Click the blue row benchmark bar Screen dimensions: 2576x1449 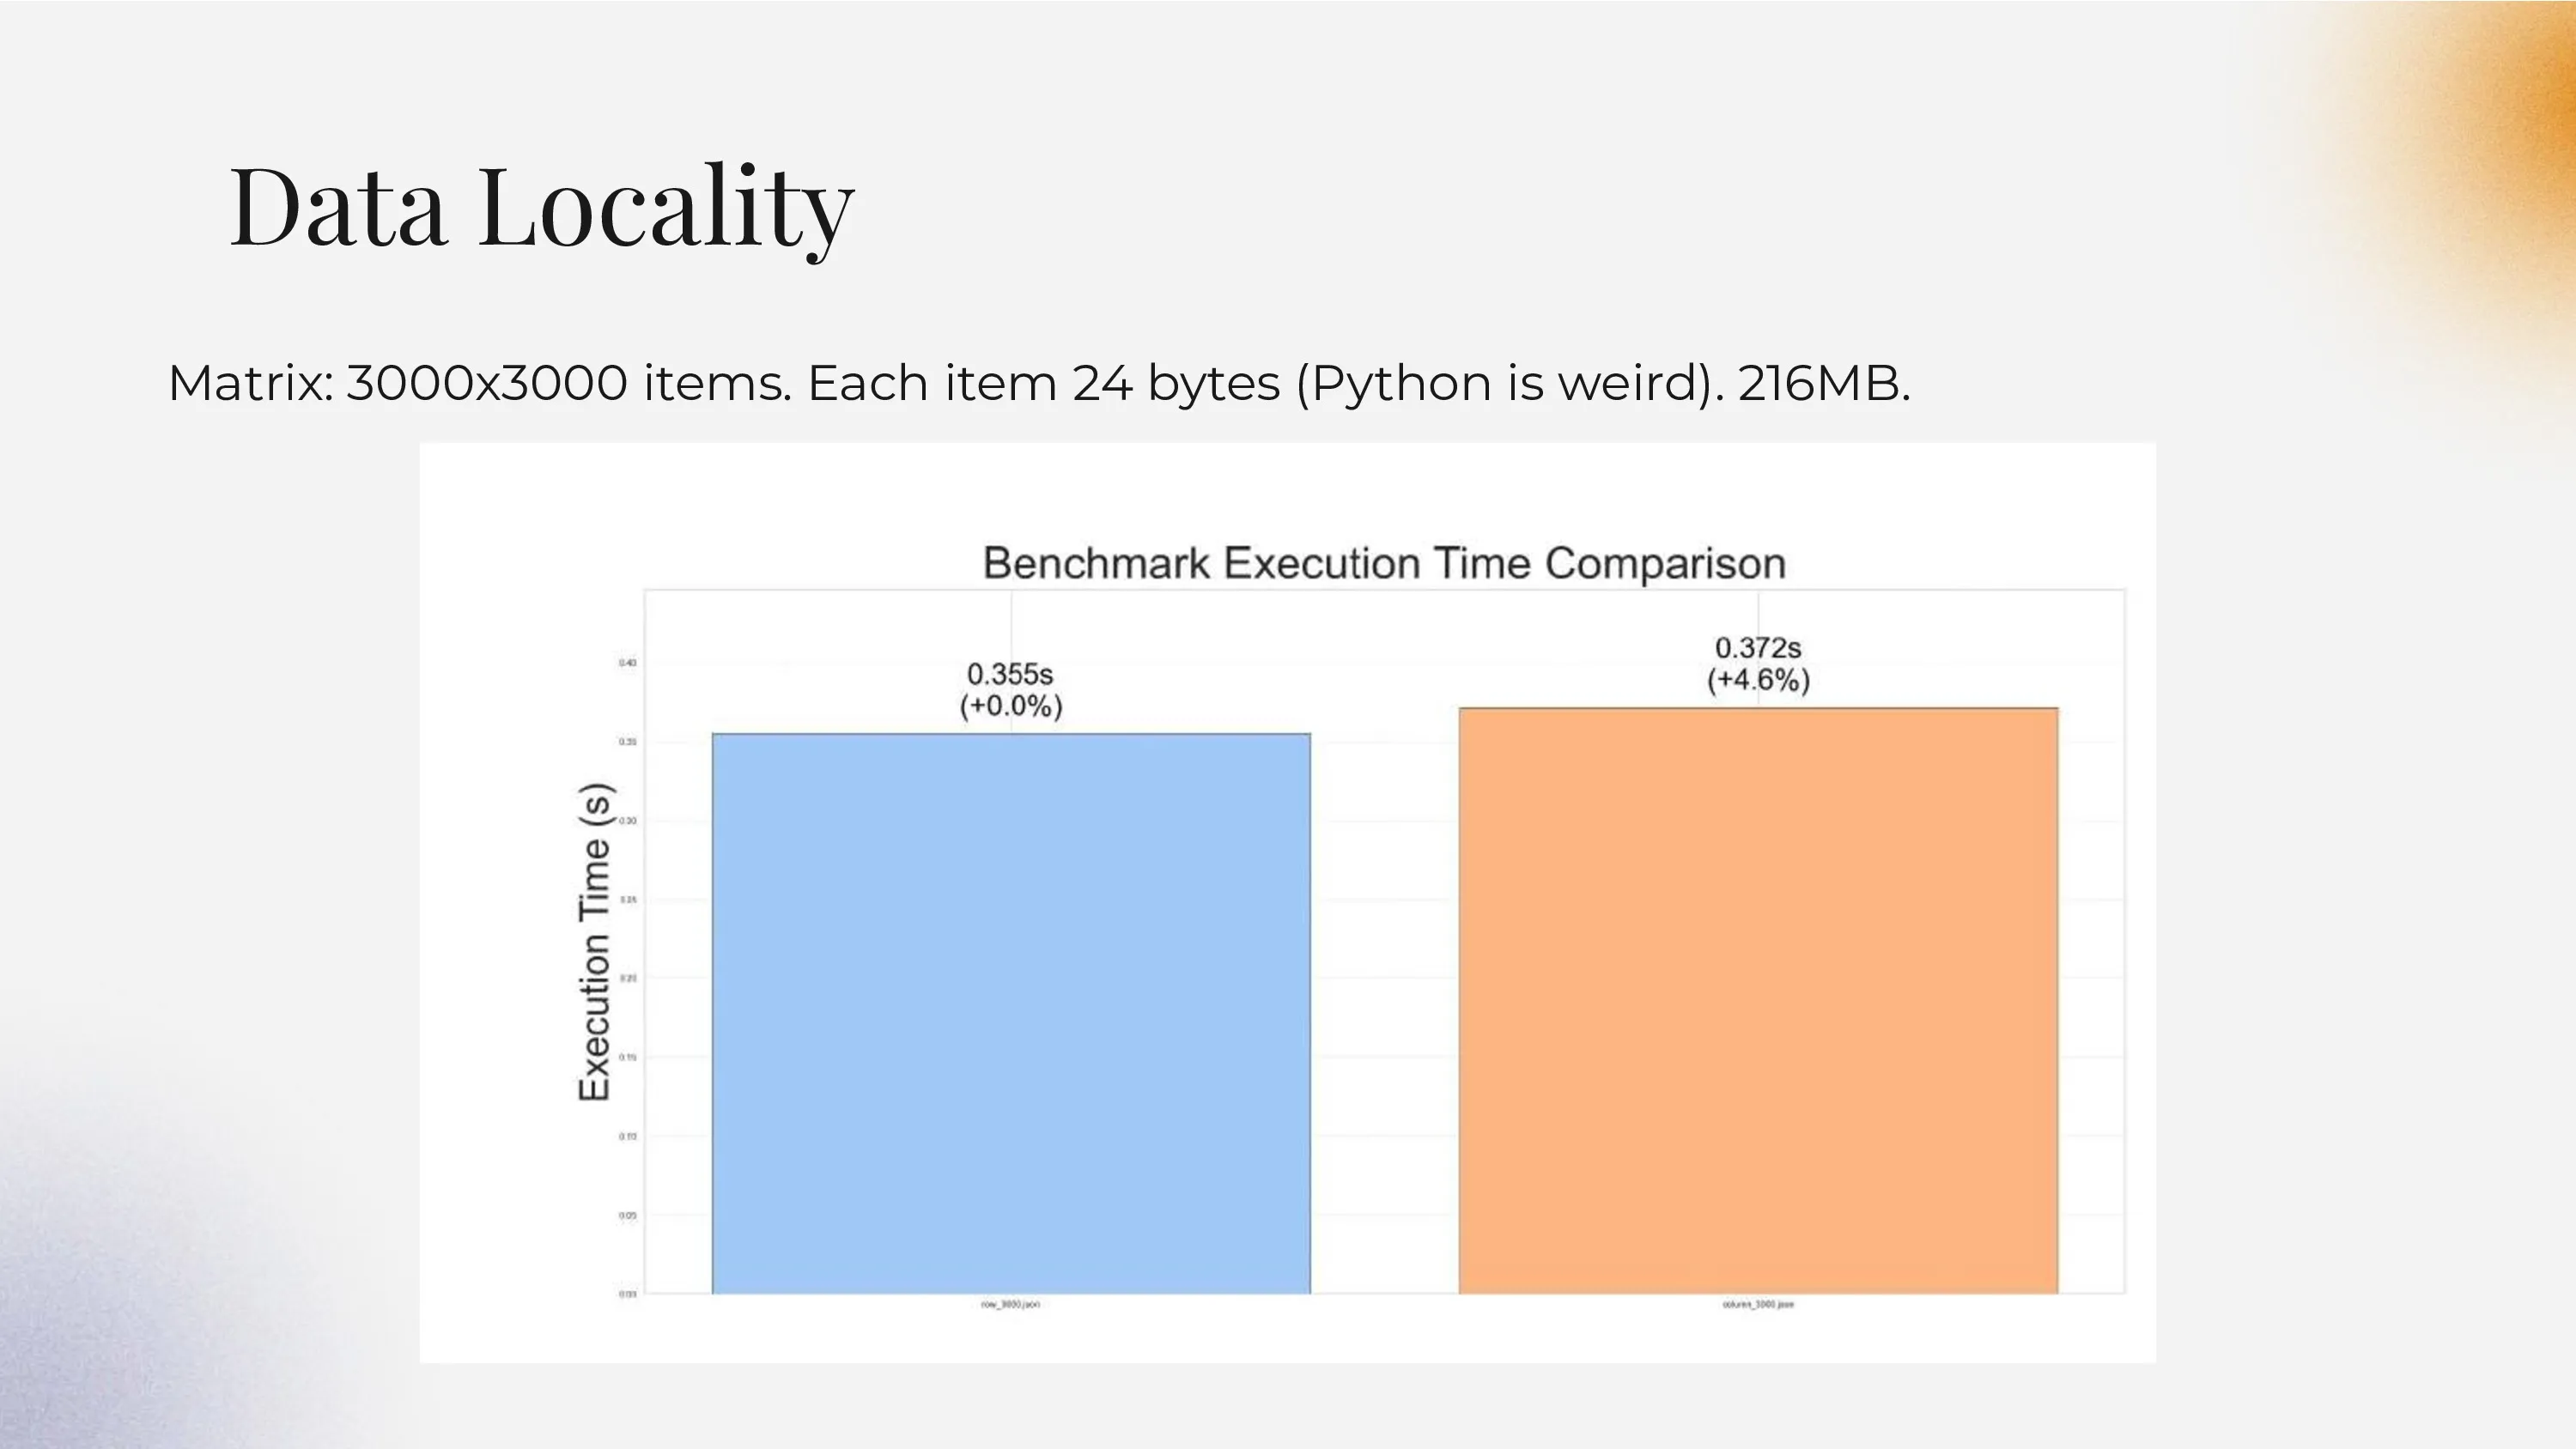pyautogui.click(x=1011, y=1013)
